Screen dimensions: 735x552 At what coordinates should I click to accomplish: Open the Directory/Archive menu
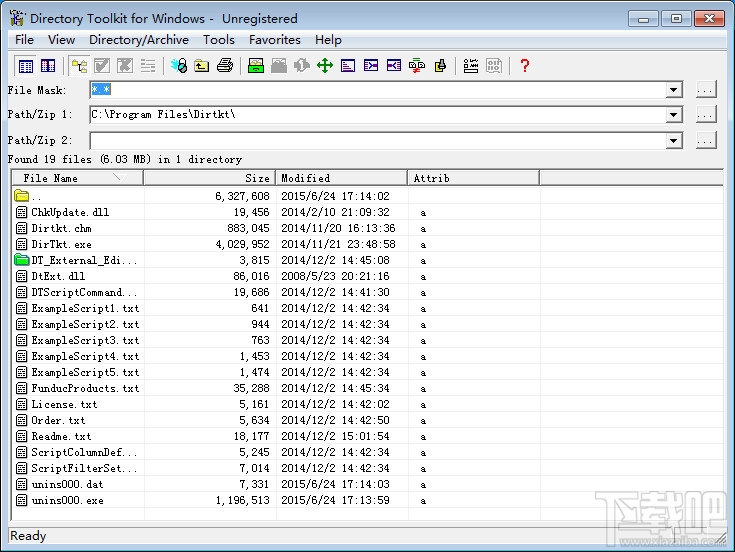coord(138,40)
